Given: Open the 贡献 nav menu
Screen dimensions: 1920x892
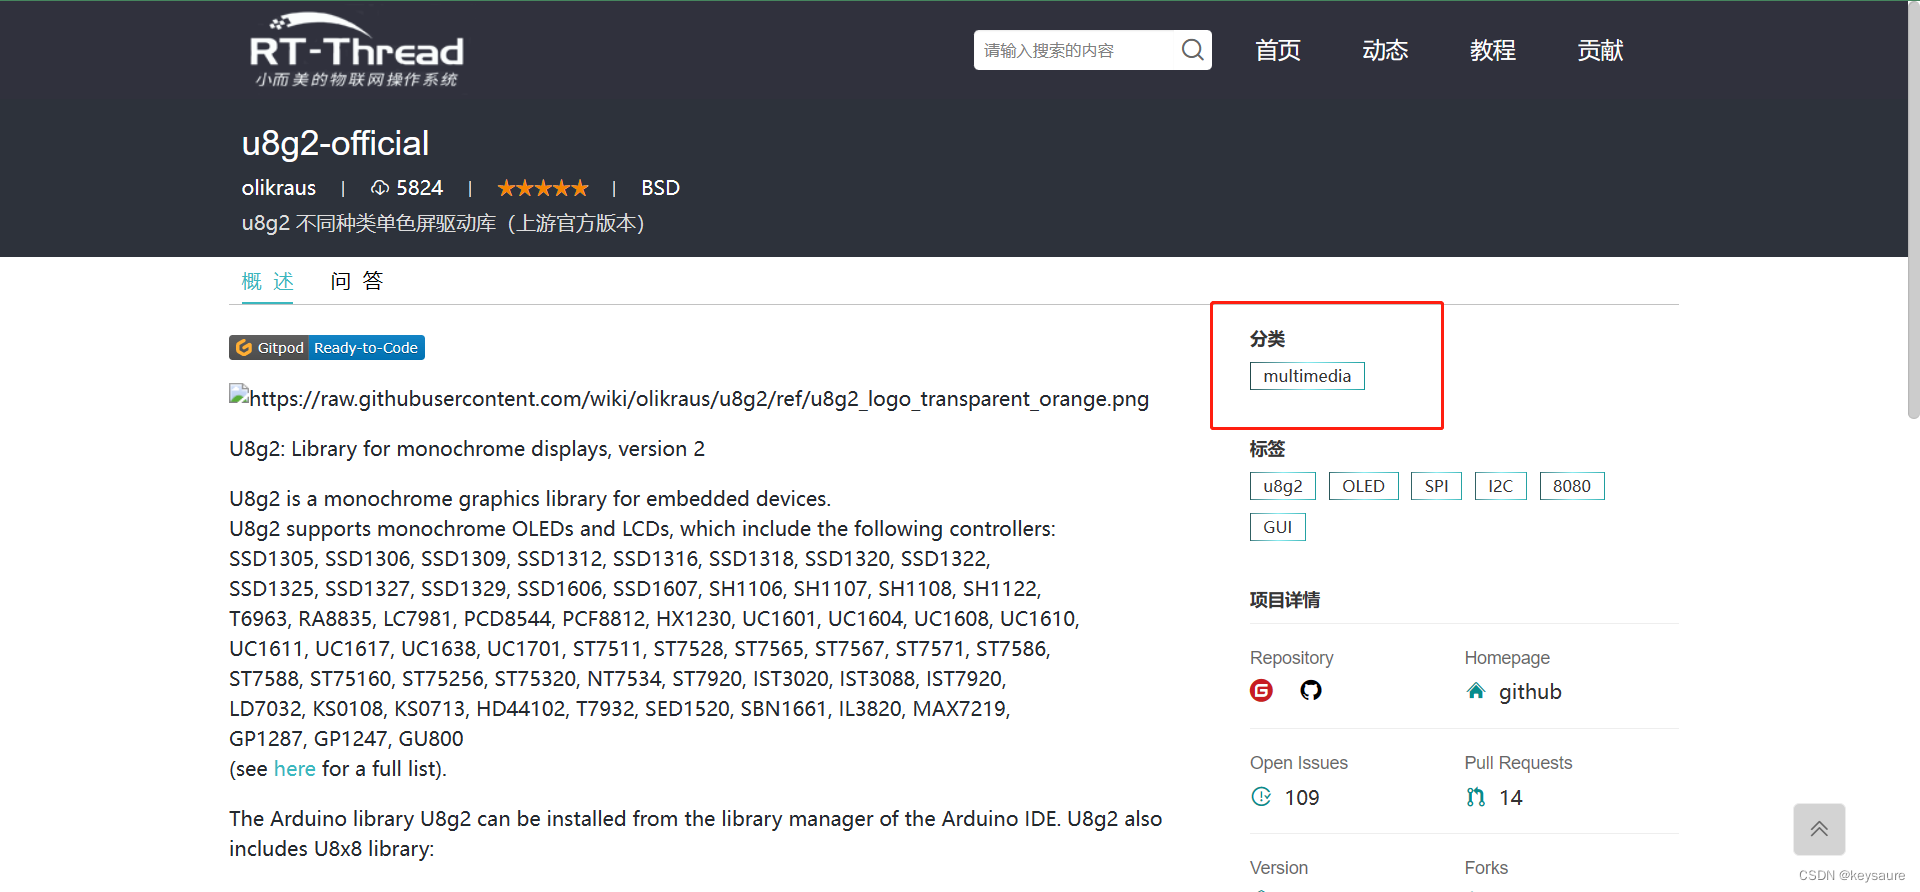Looking at the screenshot, I should [1600, 50].
